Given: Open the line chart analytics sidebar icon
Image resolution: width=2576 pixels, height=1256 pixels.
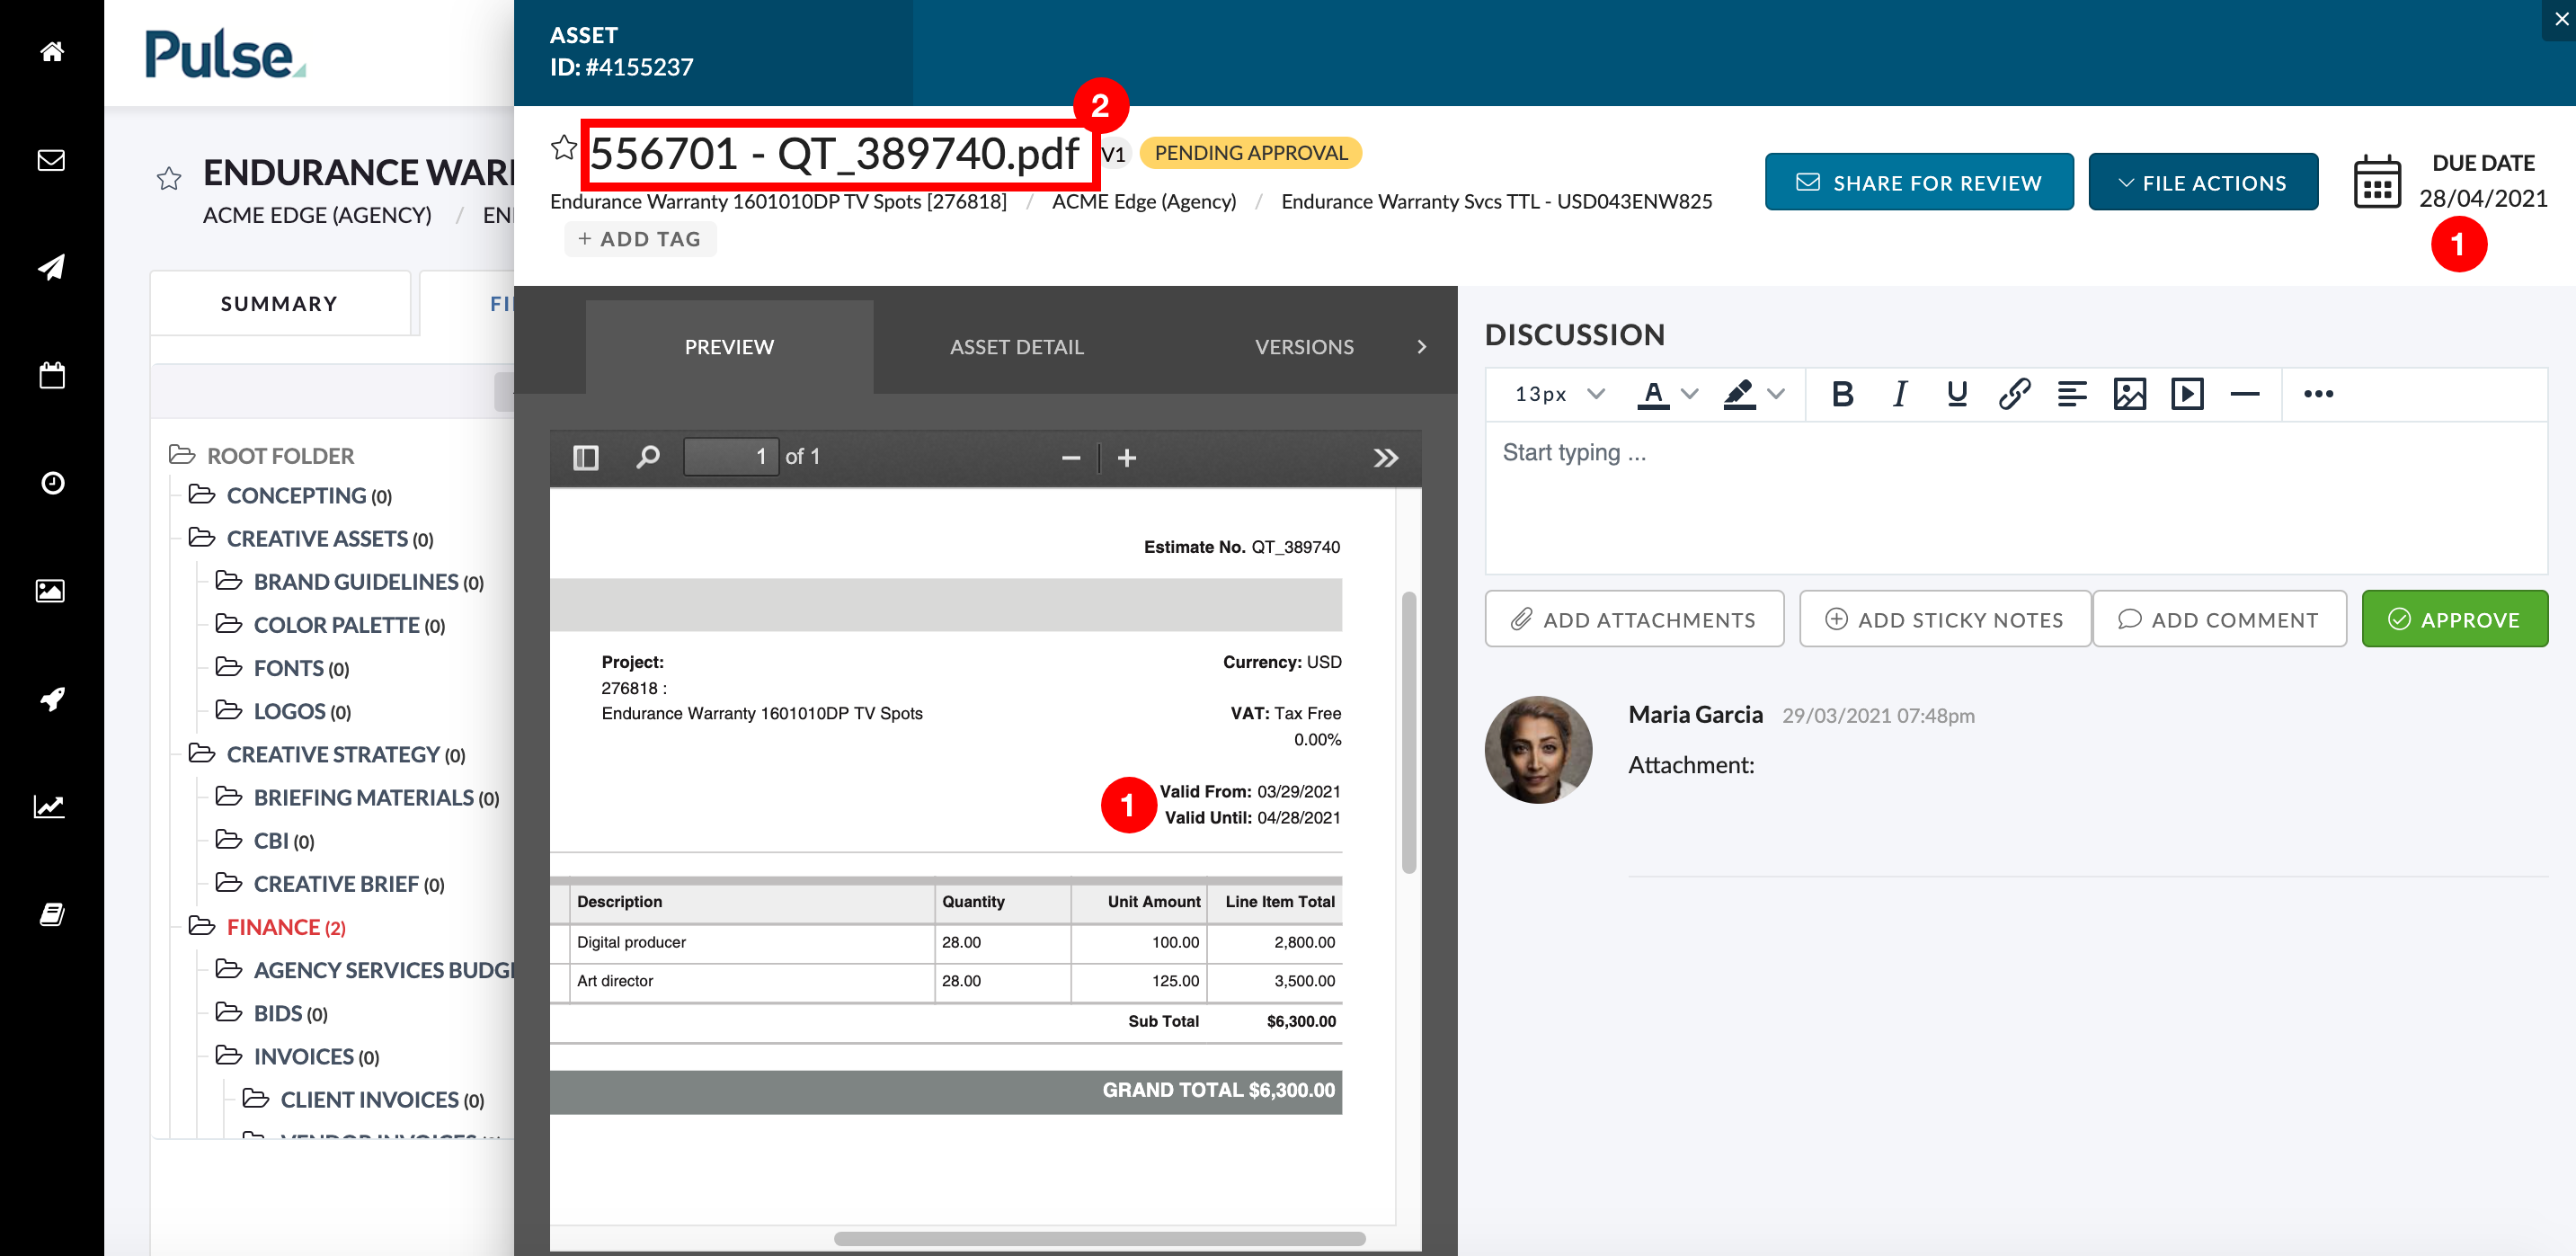Looking at the screenshot, I should [50, 806].
